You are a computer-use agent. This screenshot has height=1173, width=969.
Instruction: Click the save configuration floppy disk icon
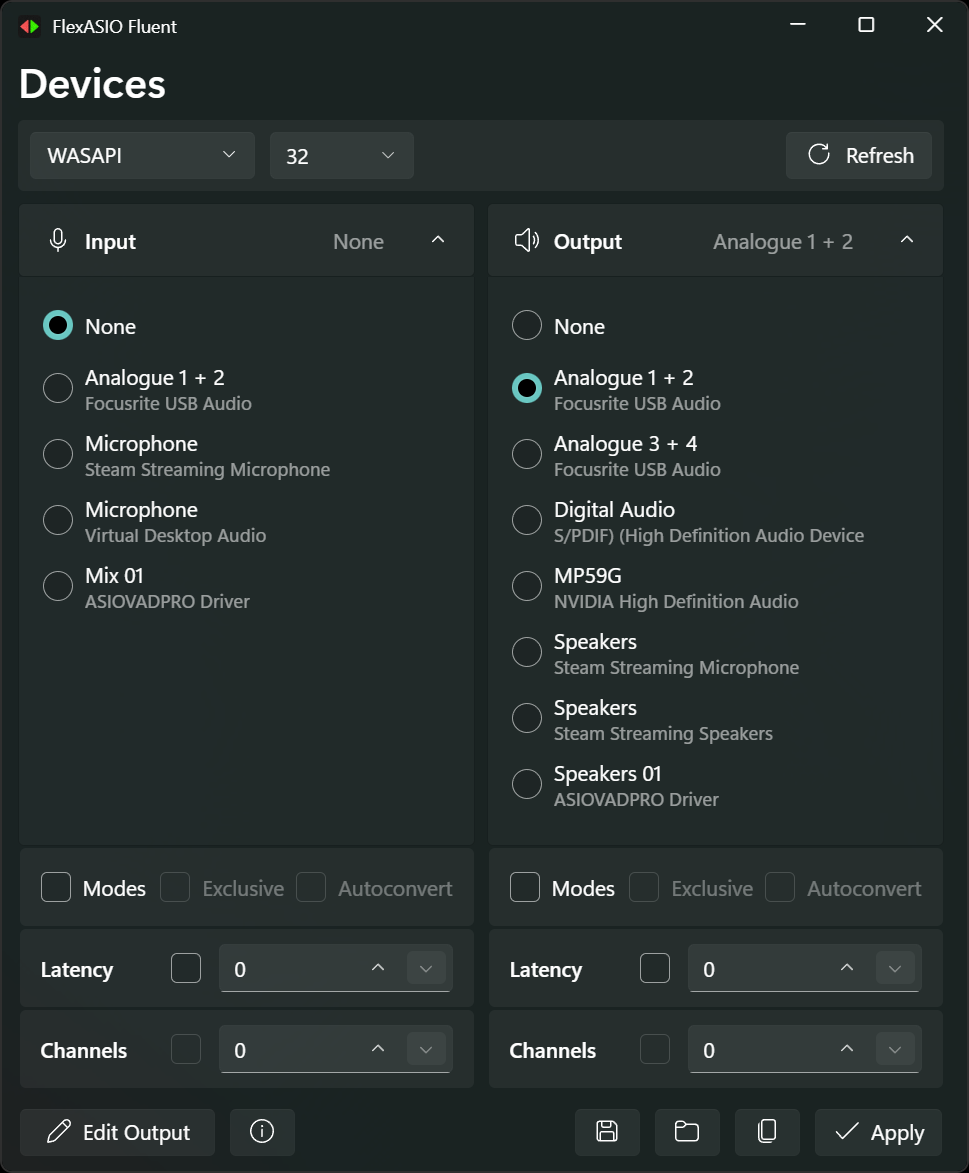tap(607, 1131)
